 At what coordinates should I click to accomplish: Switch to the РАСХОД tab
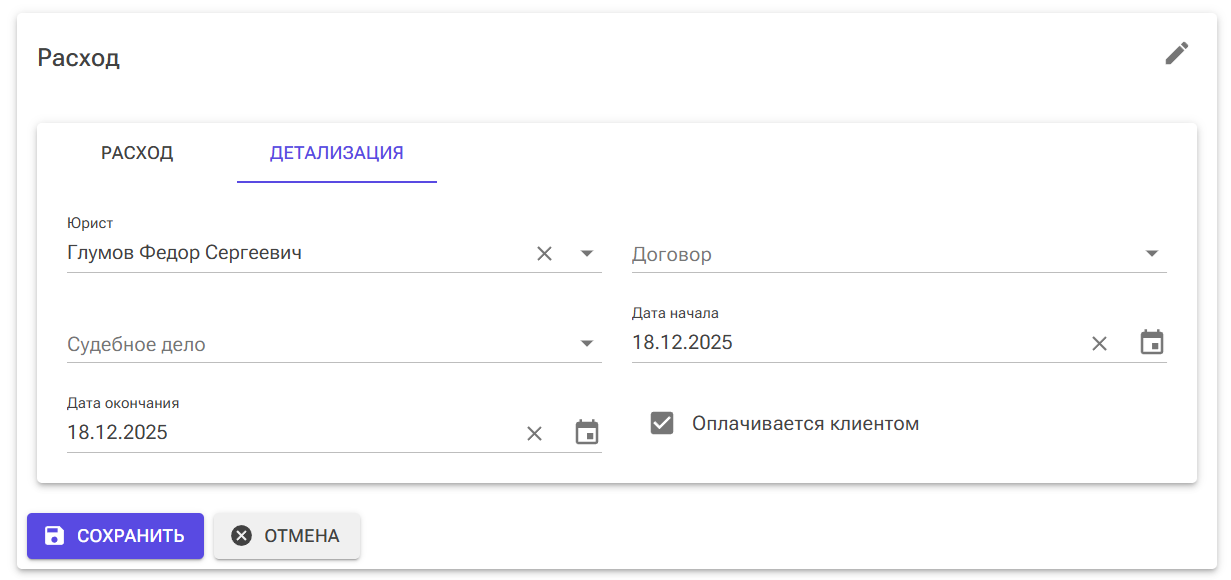[136, 153]
